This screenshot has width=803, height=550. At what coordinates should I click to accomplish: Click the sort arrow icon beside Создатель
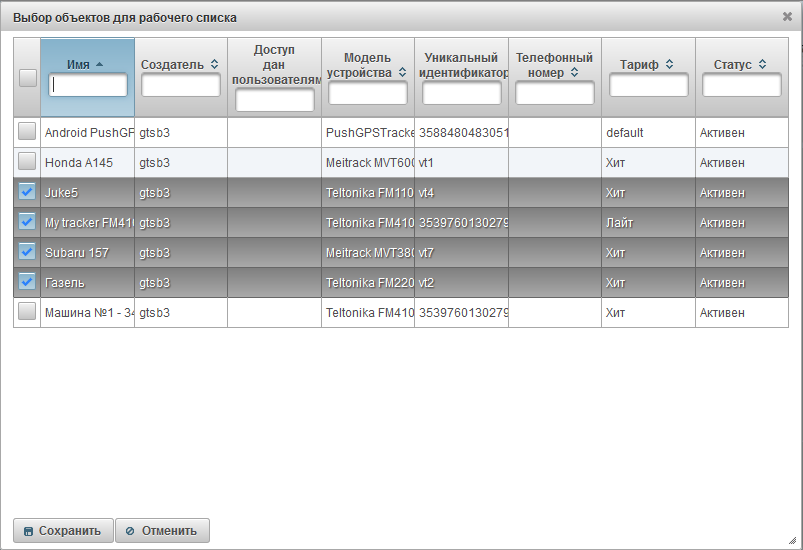214,64
